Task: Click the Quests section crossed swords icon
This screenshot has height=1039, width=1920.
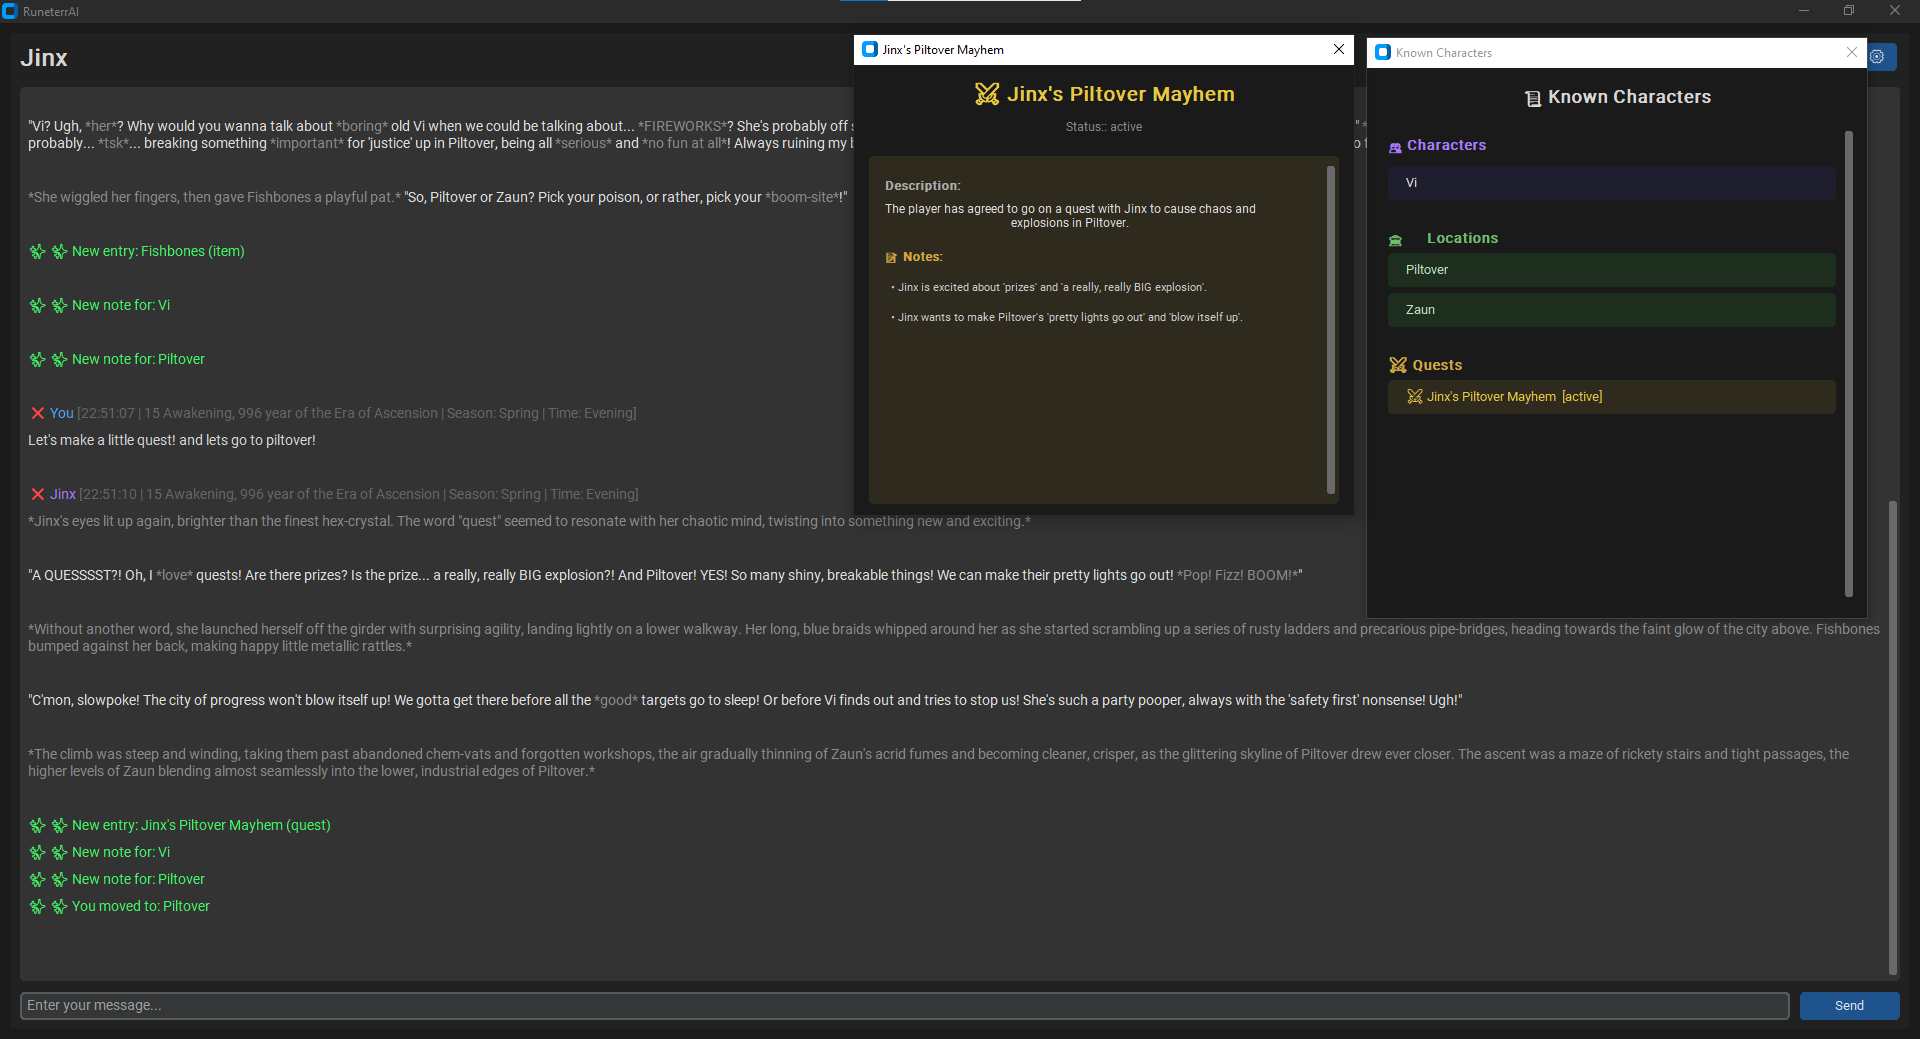Action: coord(1398,365)
